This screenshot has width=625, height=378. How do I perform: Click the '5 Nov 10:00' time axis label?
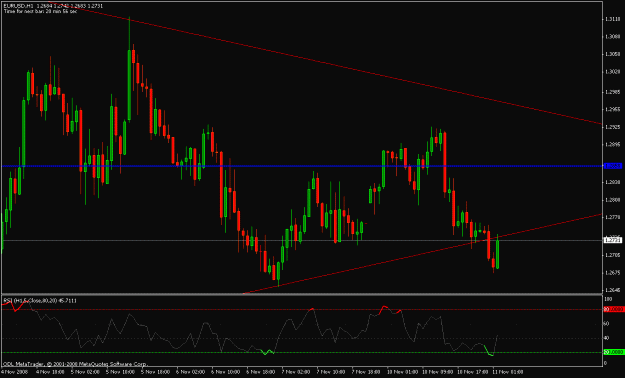tap(120, 372)
